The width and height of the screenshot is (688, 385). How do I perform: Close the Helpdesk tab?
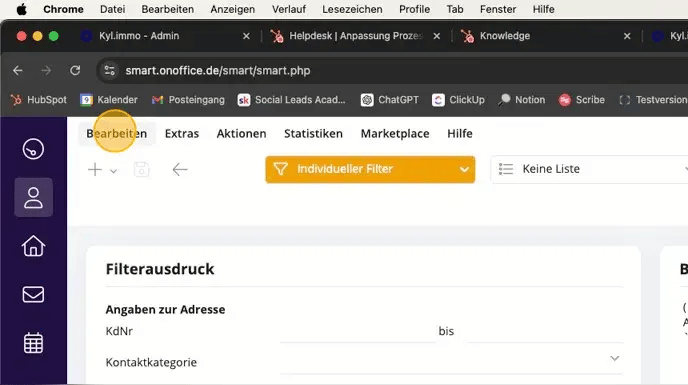(x=437, y=36)
